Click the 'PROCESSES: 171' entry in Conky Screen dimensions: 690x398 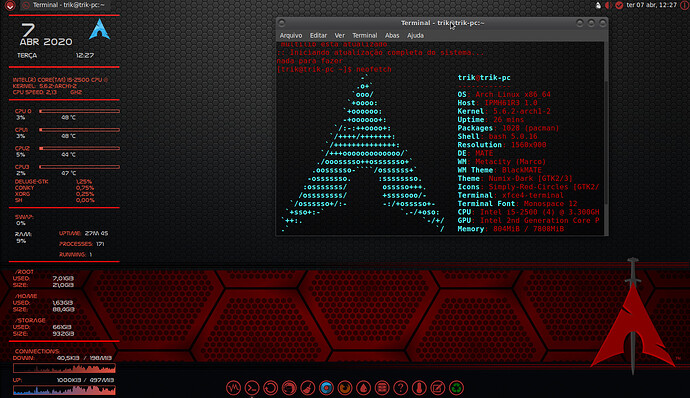pyautogui.click(x=81, y=244)
